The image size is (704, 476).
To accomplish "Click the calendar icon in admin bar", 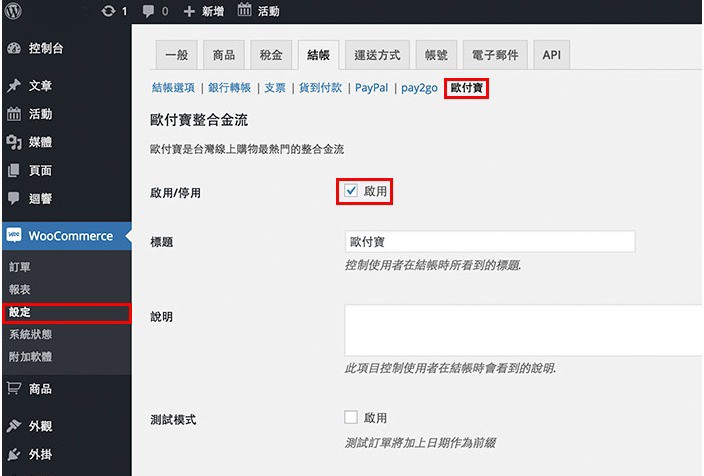I will [x=244, y=9].
